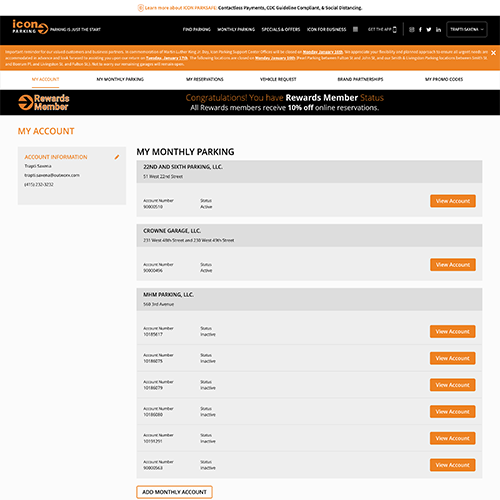
Task: Click the Account Information heading
Action: click(56, 157)
